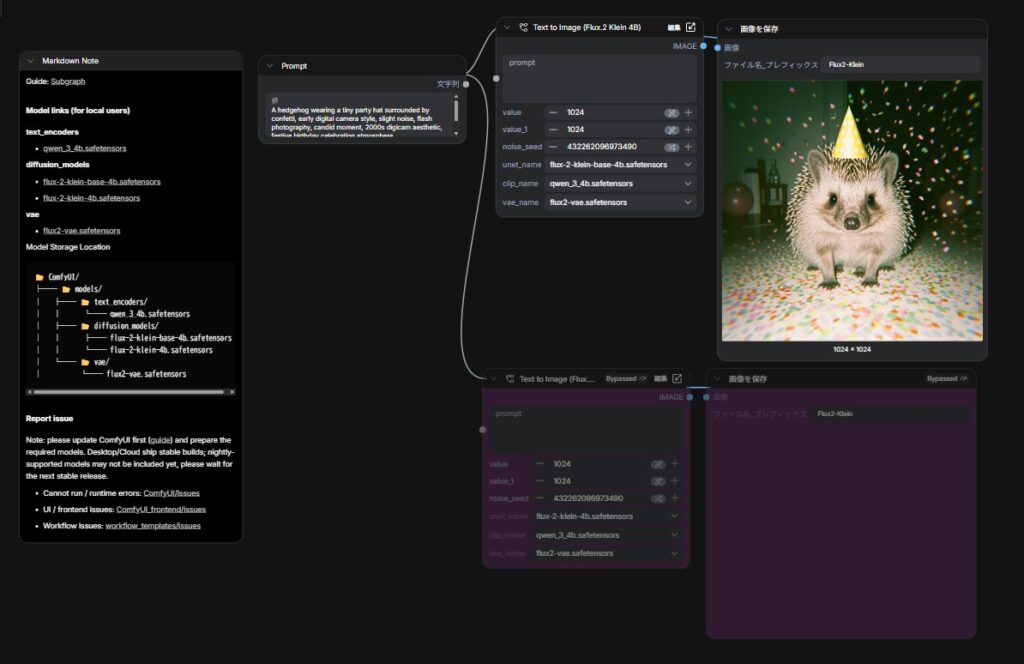Toggle the randomize control on top value row
The image size is (1024, 664).
click(672, 113)
